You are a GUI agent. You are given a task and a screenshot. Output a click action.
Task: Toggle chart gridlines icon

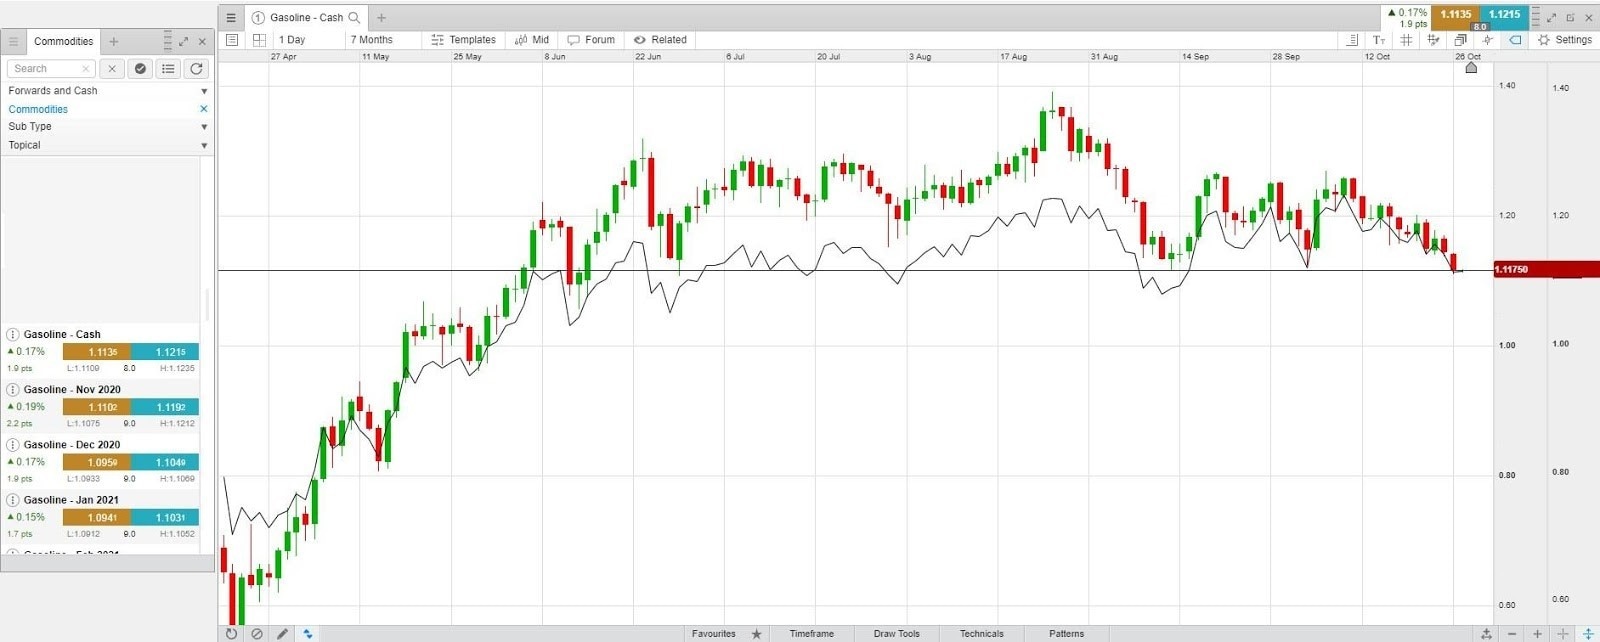(x=1406, y=40)
